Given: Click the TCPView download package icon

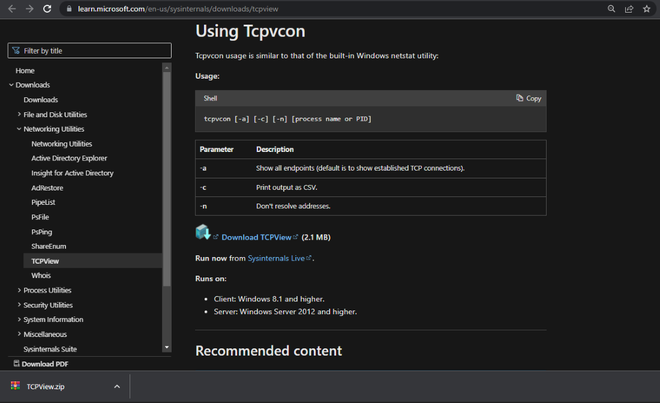Looking at the screenshot, I should click(203, 233).
